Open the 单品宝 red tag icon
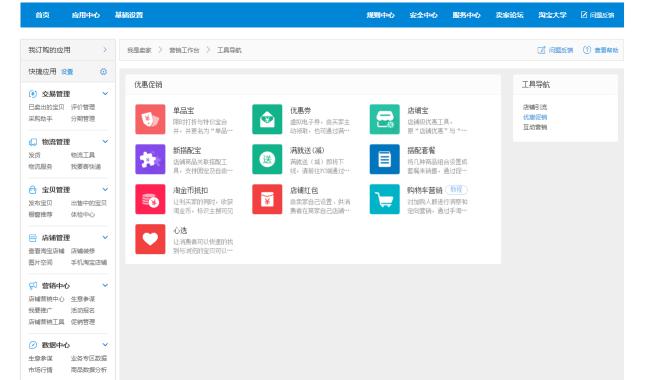Image resolution: width=650 pixels, height=380 pixels. pyautogui.click(x=150, y=119)
